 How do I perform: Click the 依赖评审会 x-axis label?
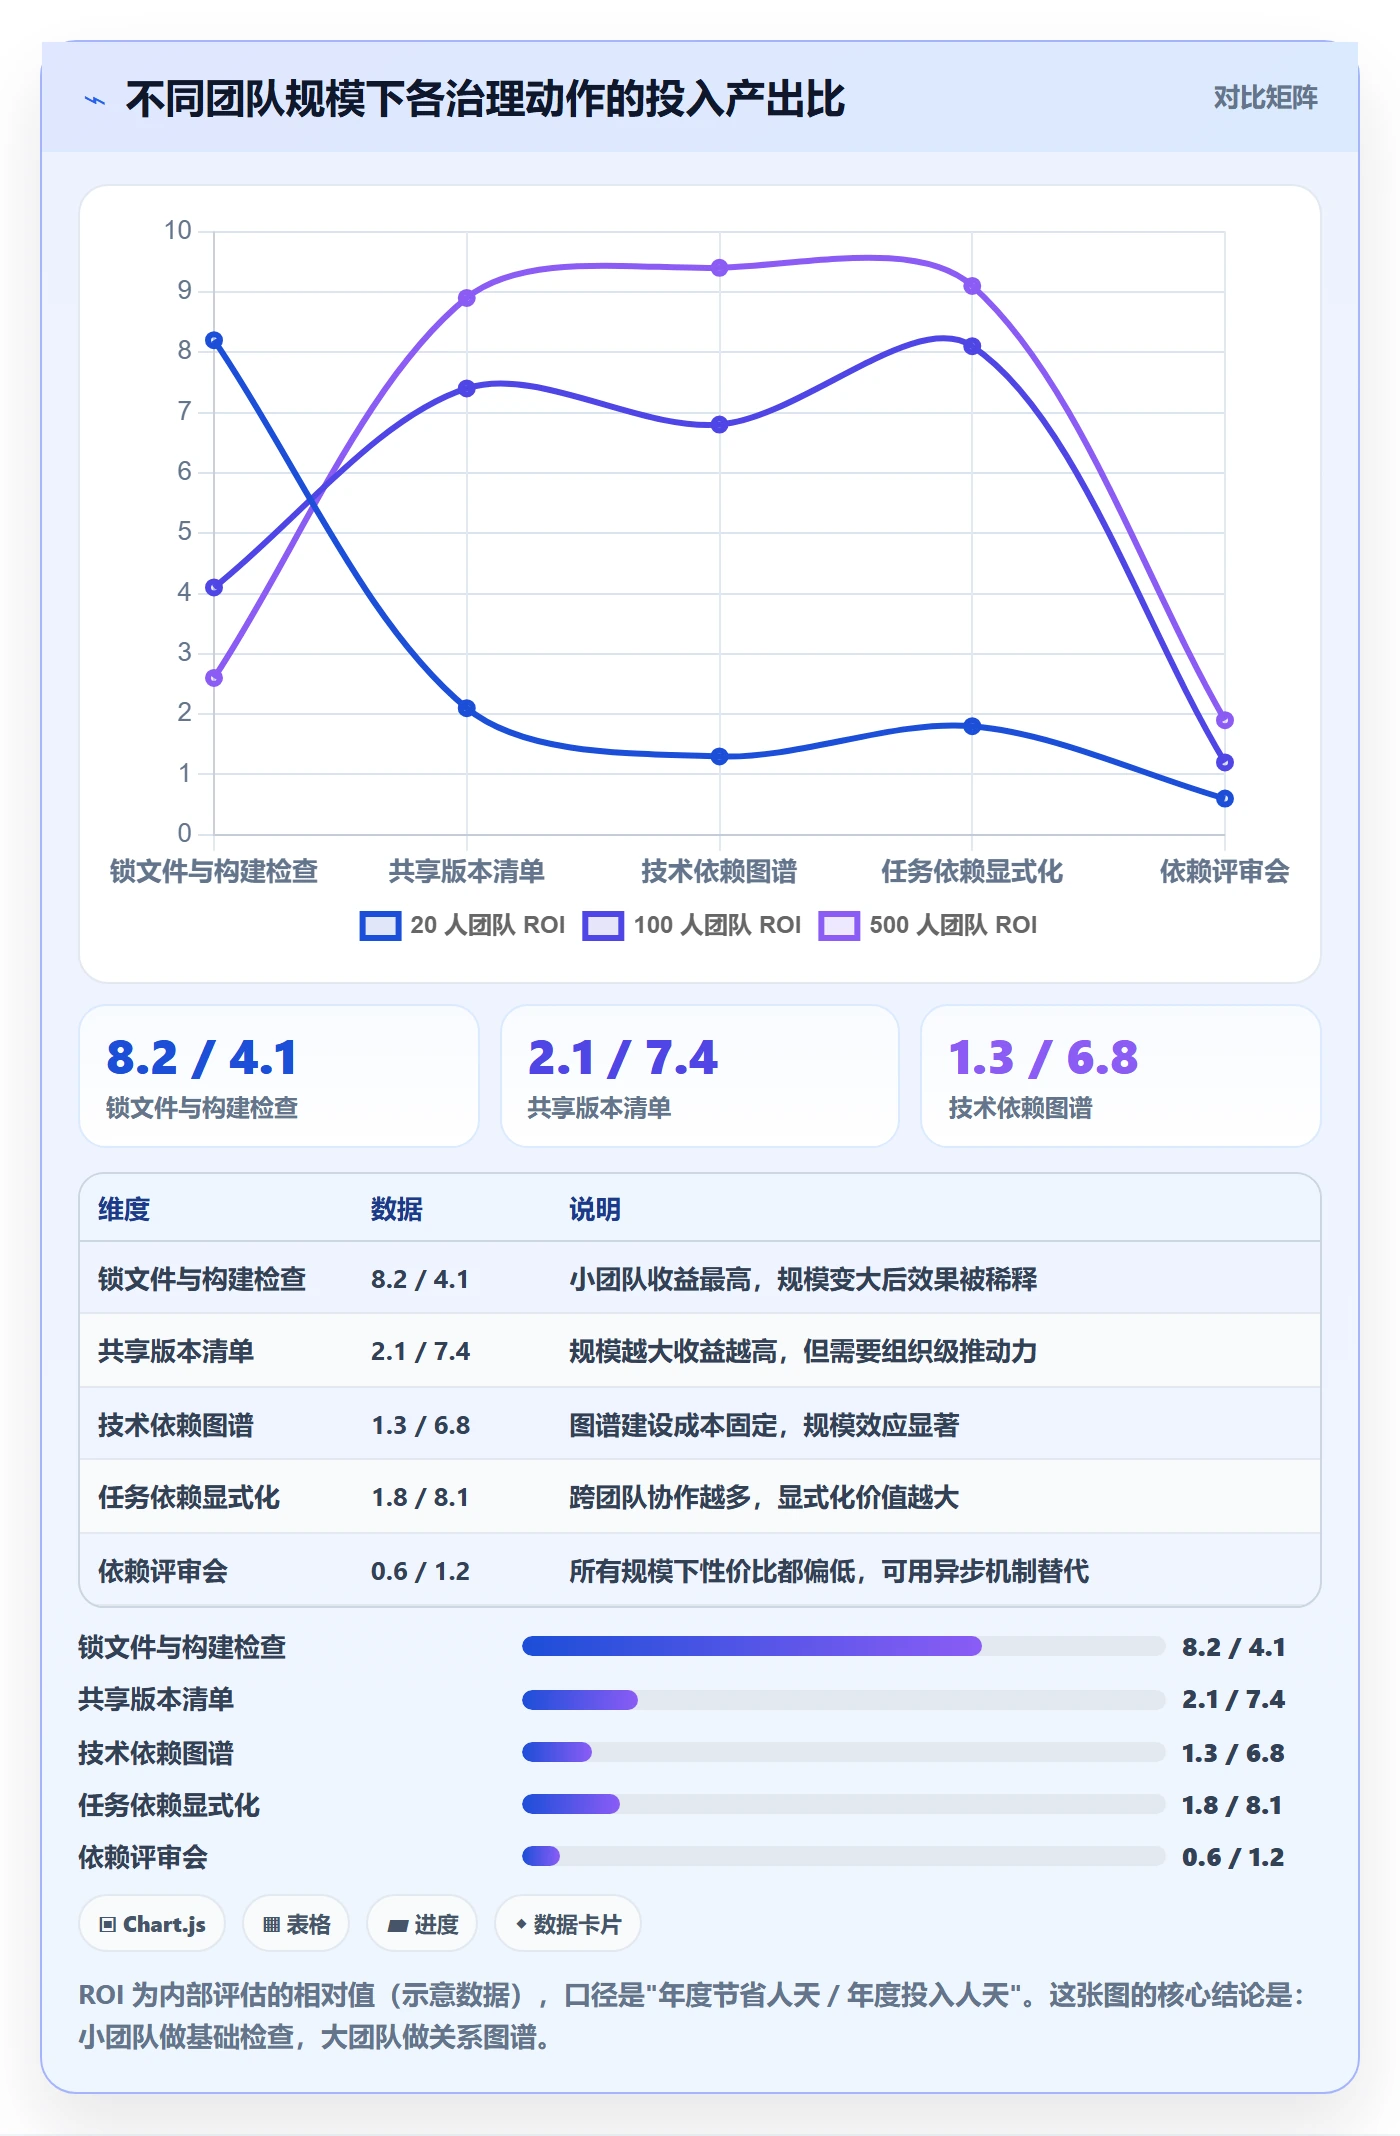[x=1224, y=871]
